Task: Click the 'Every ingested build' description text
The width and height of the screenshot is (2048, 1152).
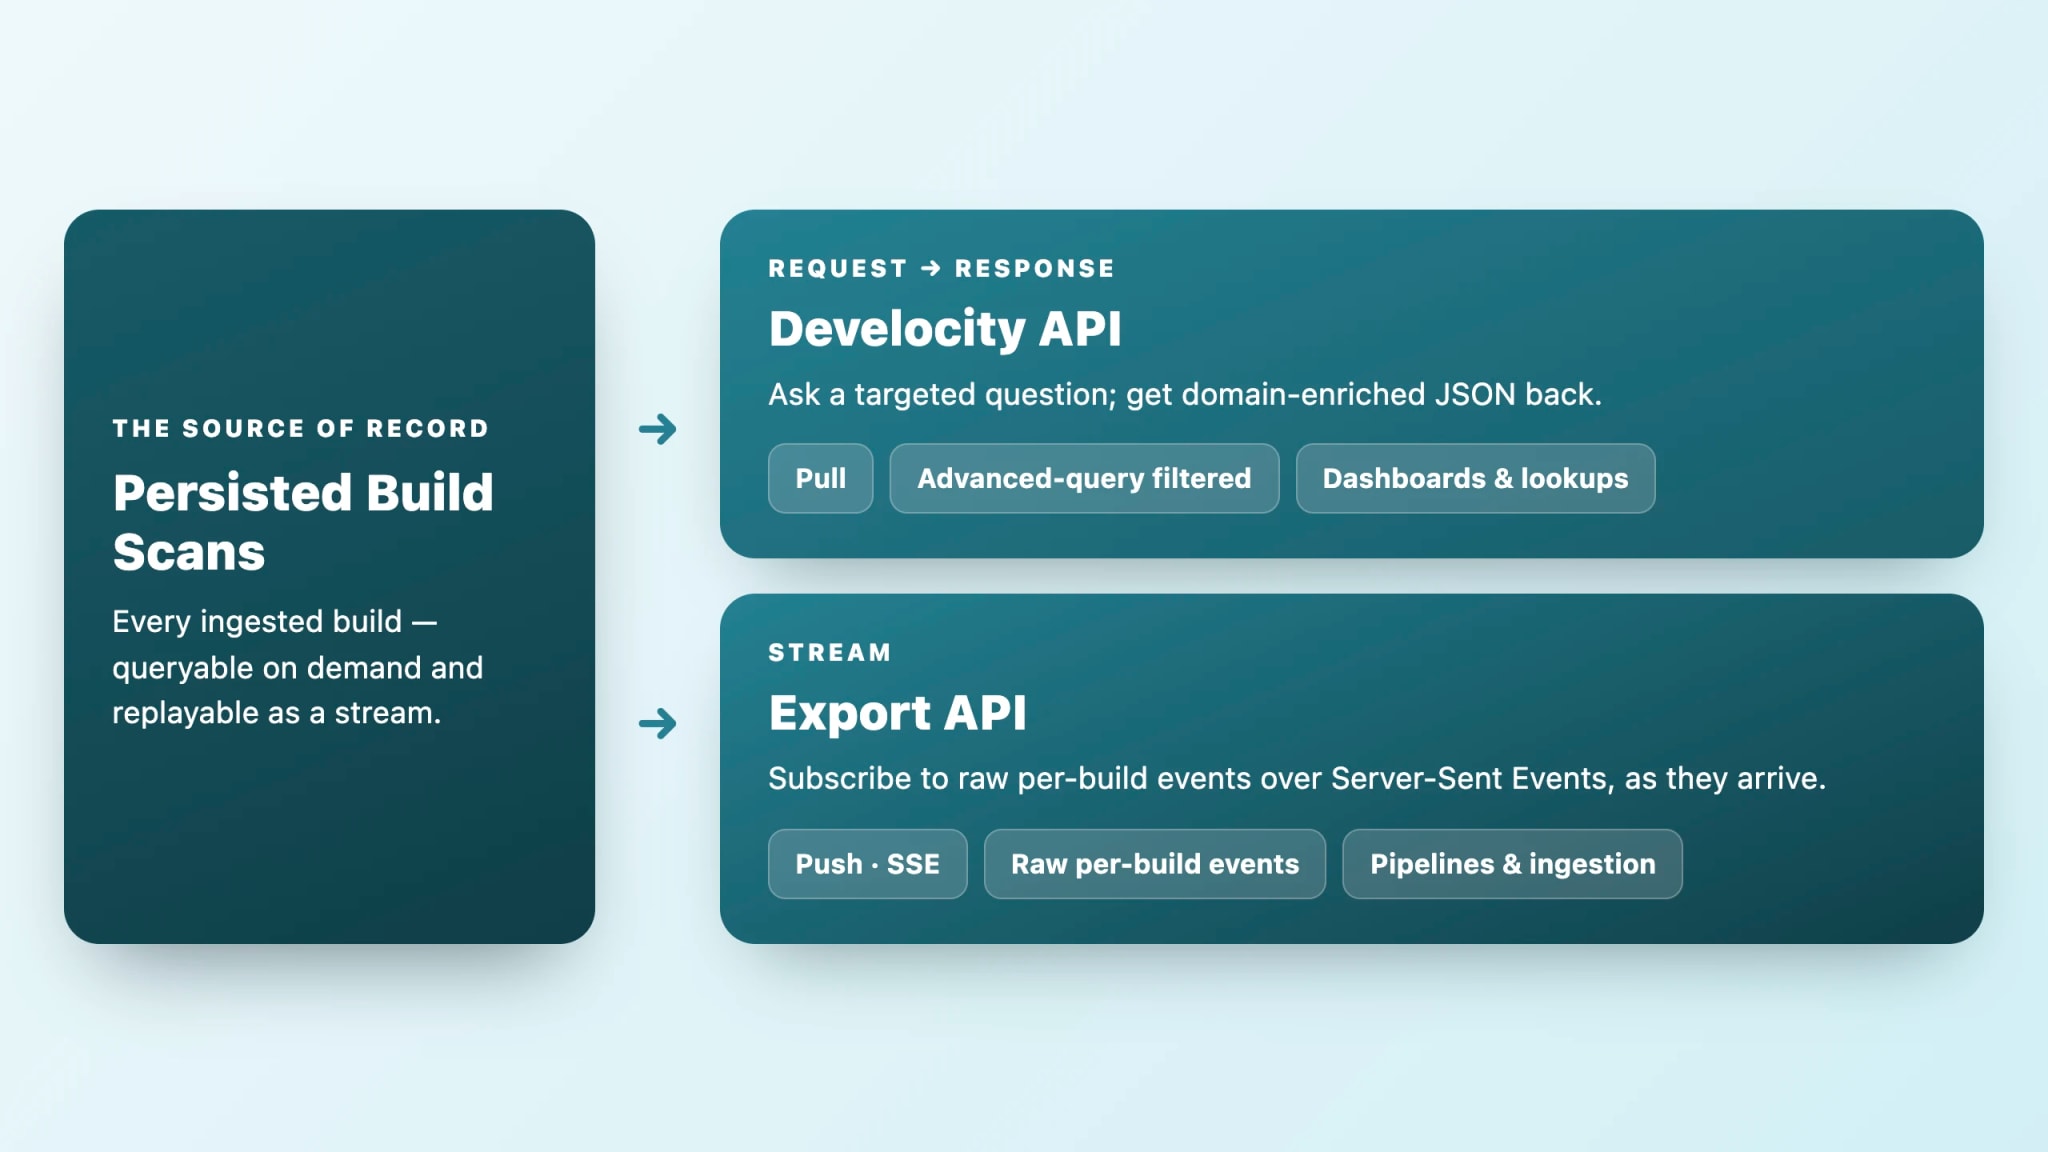Action: click(x=297, y=667)
